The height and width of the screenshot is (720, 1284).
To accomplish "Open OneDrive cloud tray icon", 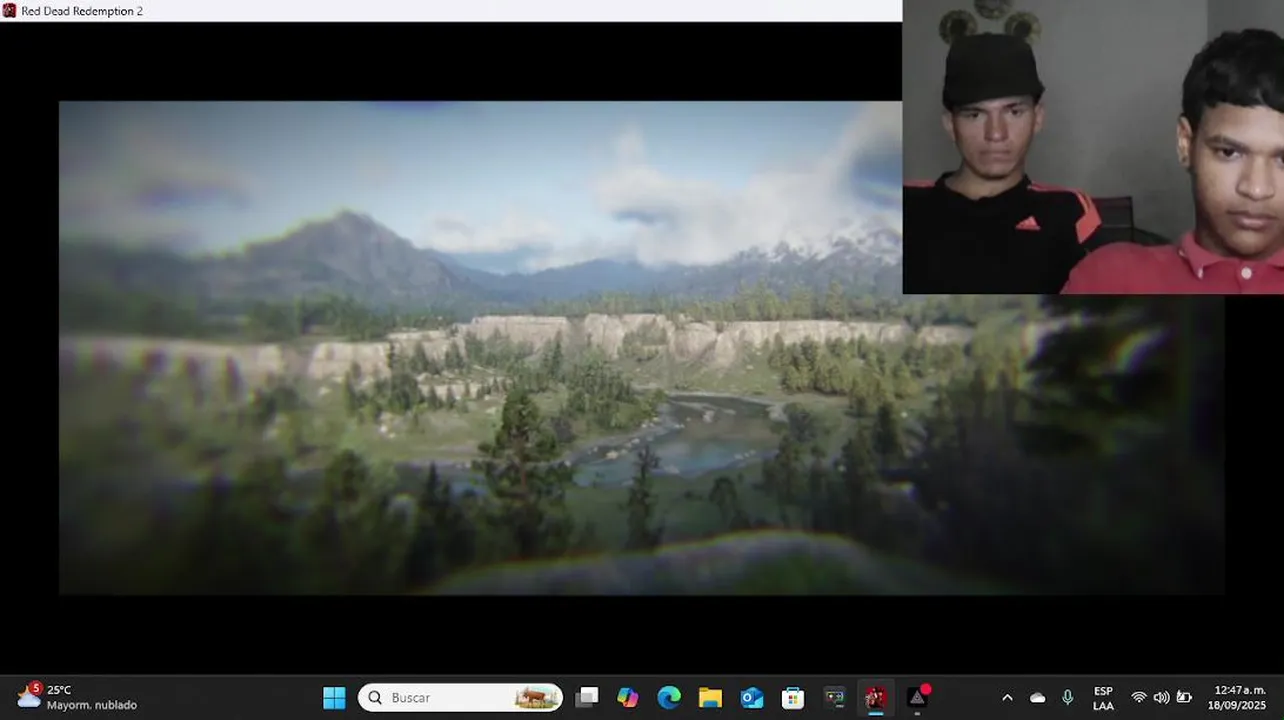I will pos(1038,697).
